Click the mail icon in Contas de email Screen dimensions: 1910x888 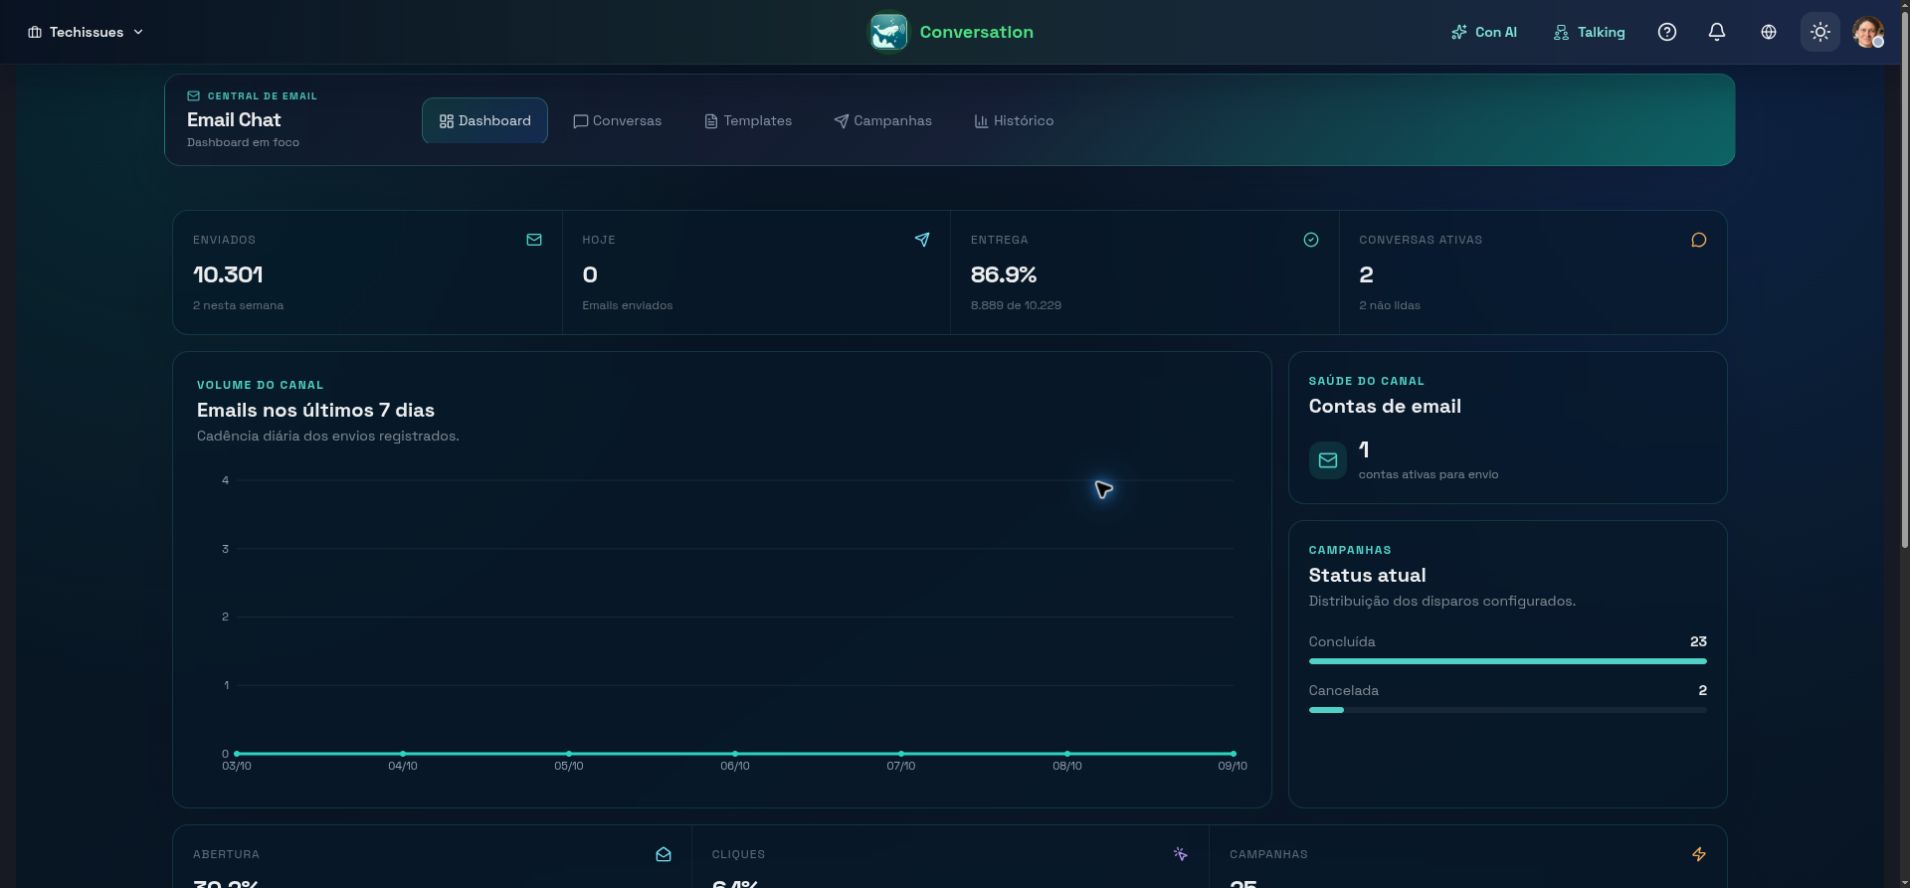pos(1328,460)
